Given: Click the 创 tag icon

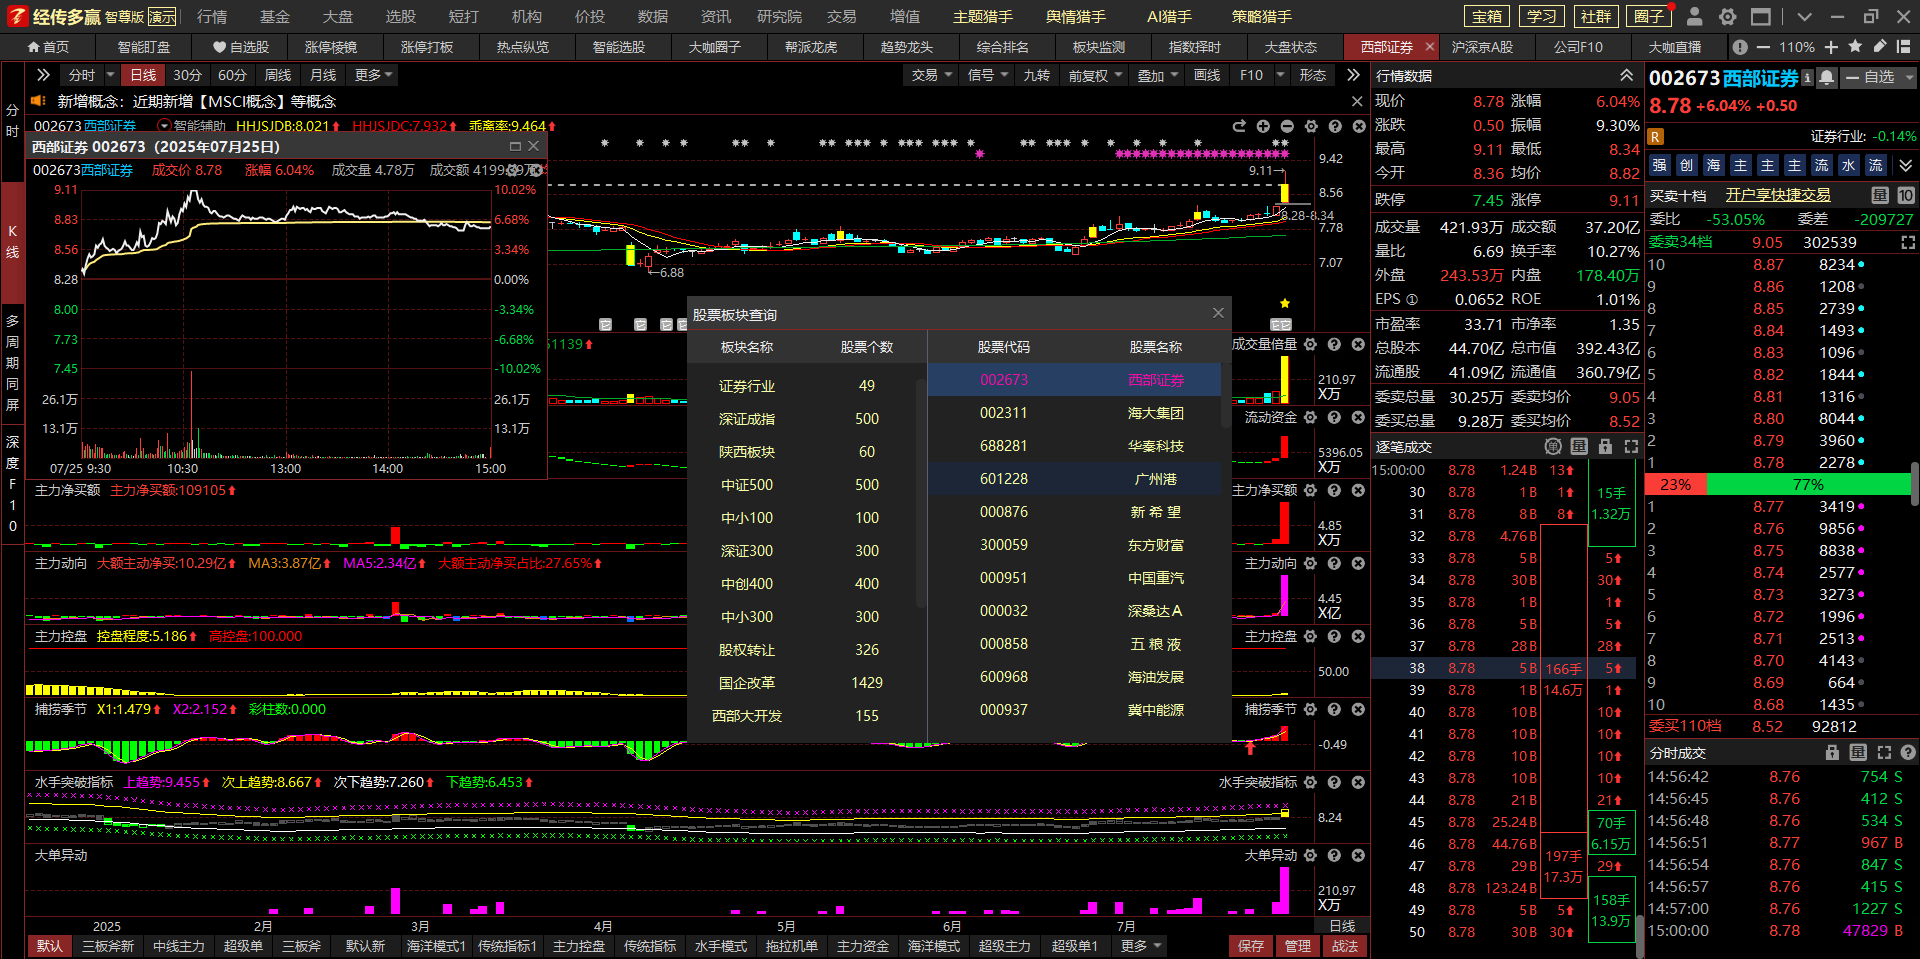Looking at the screenshot, I should 1686,165.
